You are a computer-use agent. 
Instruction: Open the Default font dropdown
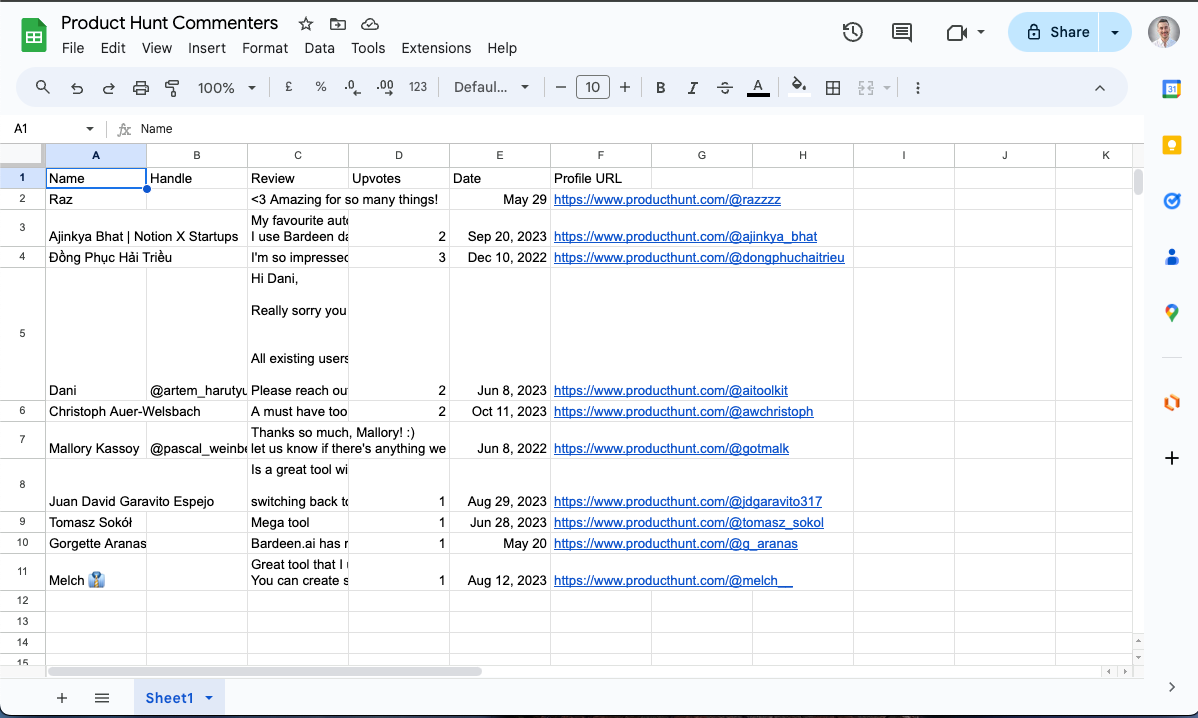(x=491, y=87)
